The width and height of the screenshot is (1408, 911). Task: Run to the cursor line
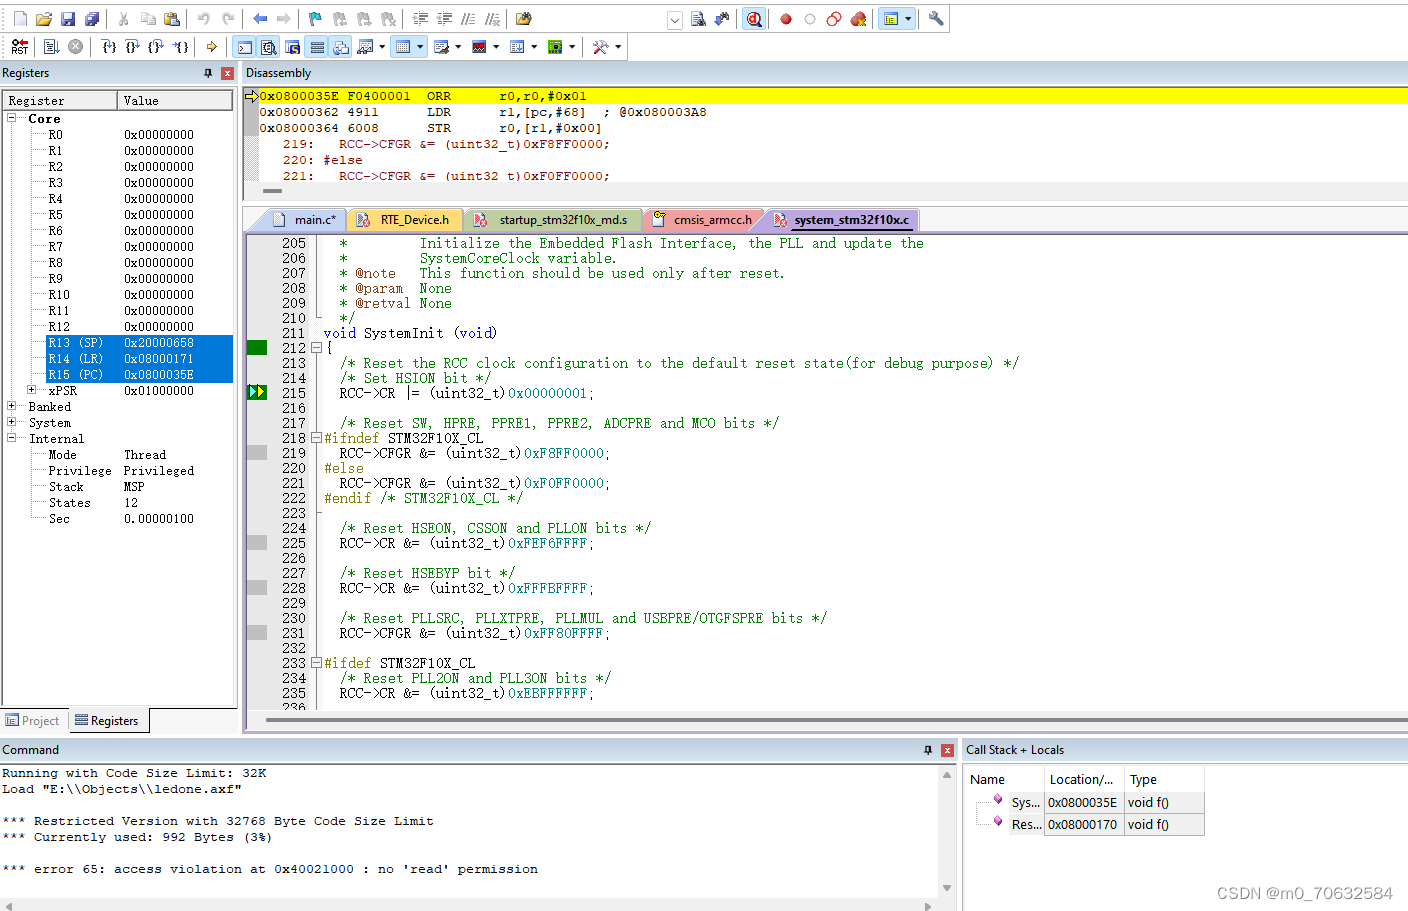point(181,47)
